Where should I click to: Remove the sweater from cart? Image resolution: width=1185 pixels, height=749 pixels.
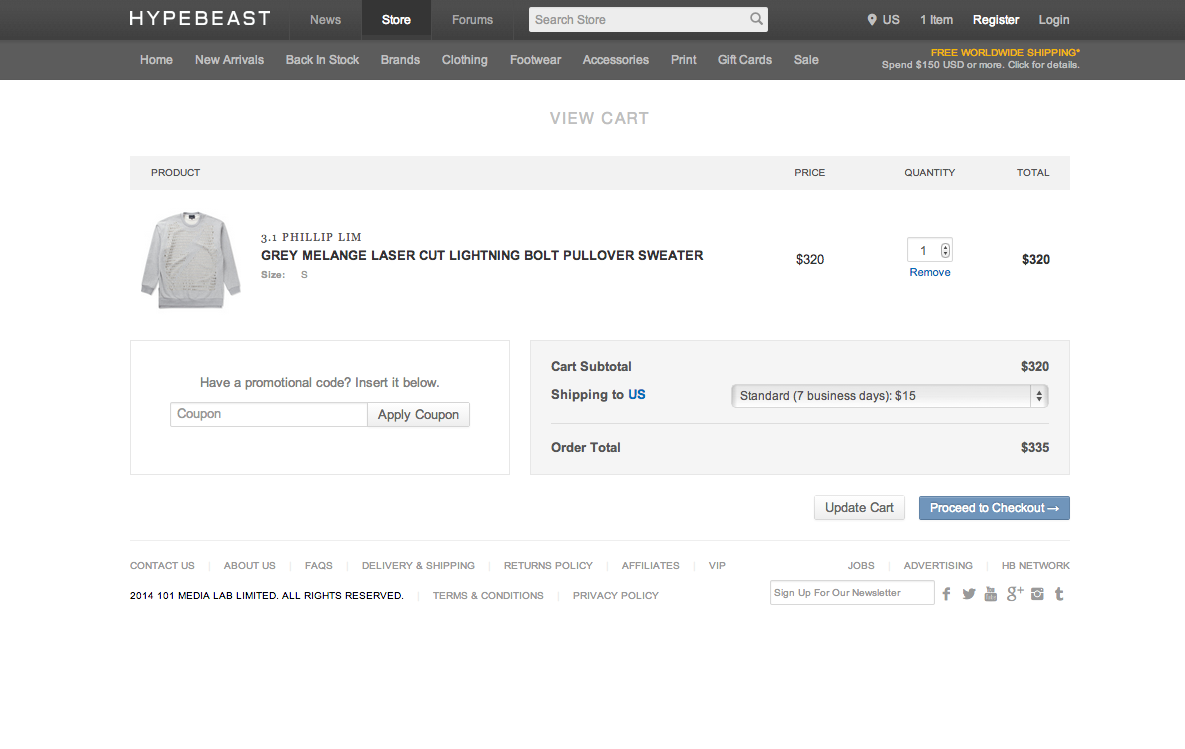pyautogui.click(x=929, y=272)
